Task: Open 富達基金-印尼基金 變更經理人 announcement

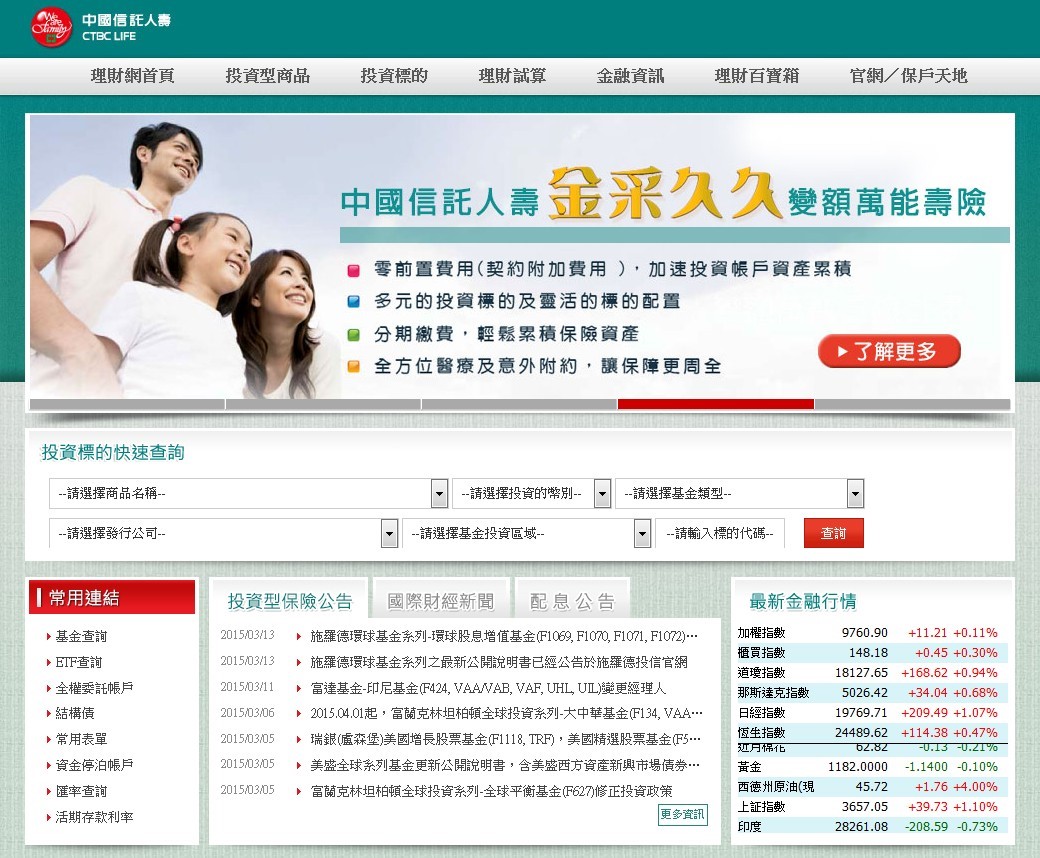Action: click(488, 688)
